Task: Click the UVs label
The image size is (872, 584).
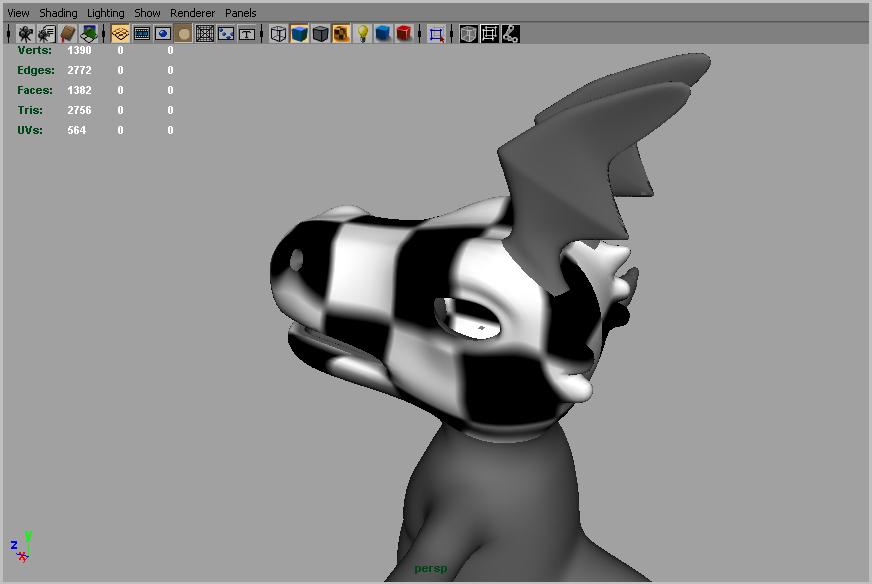Action: [x=30, y=130]
